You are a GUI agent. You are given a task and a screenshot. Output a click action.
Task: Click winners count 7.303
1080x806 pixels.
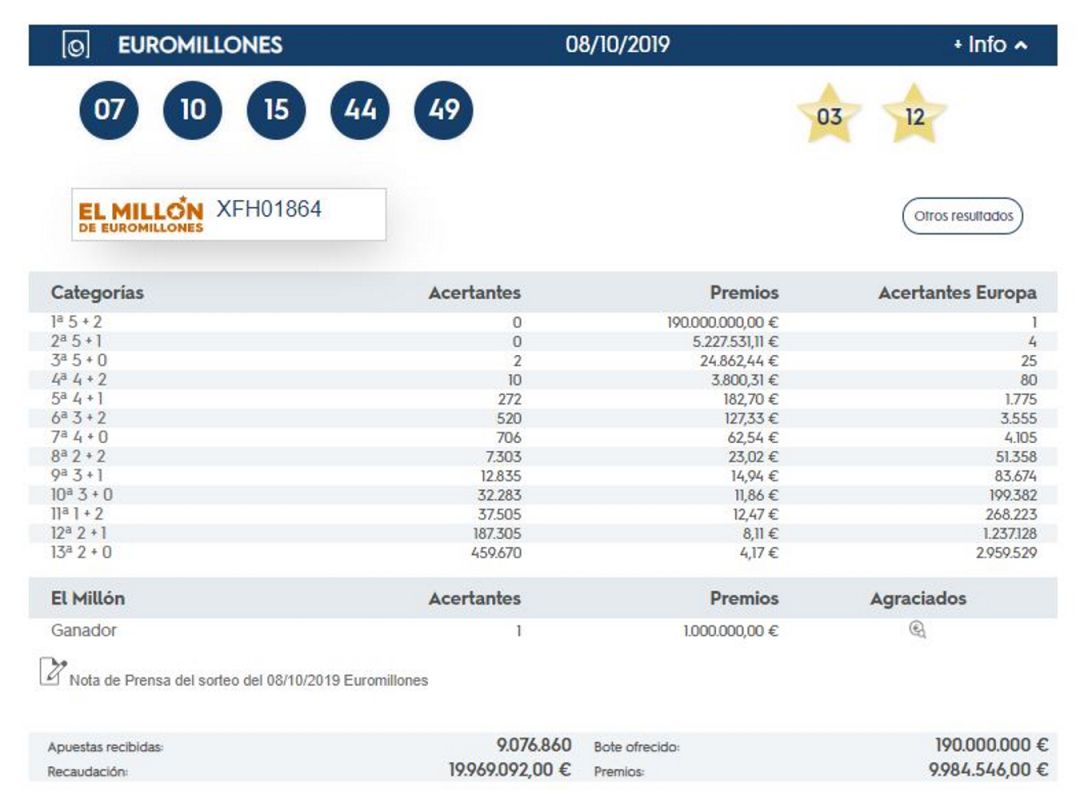point(503,457)
